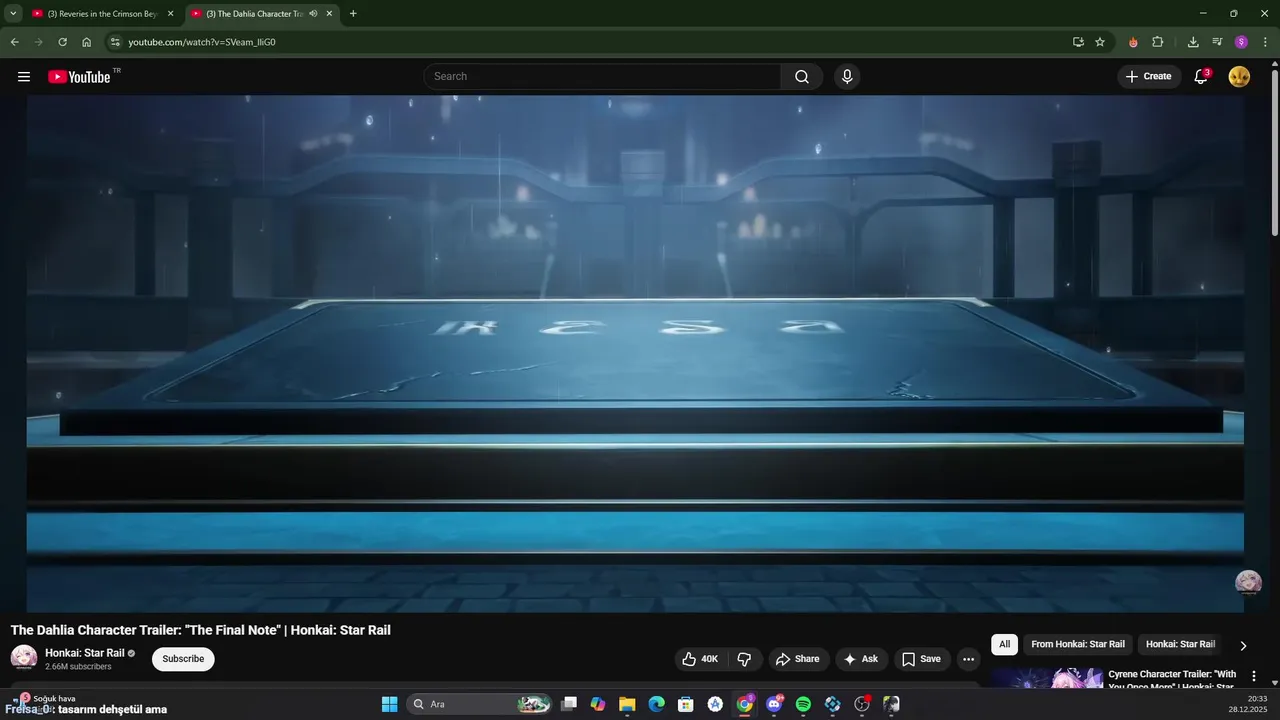Open Microsoft Store from taskbar
This screenshot has height=720, width=1280.
686,704
